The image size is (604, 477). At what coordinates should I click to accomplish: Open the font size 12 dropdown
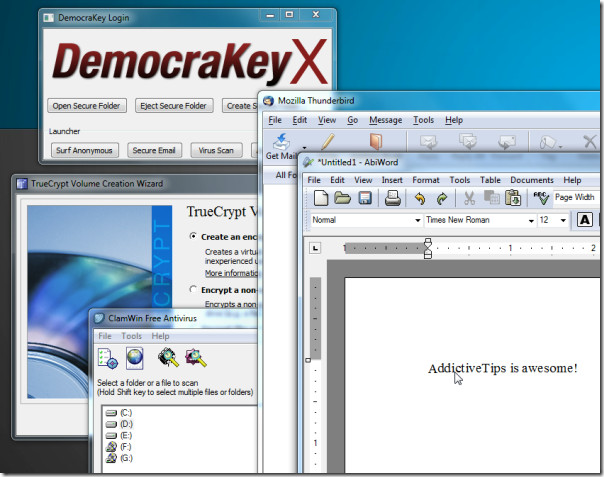tap(563, 220)
